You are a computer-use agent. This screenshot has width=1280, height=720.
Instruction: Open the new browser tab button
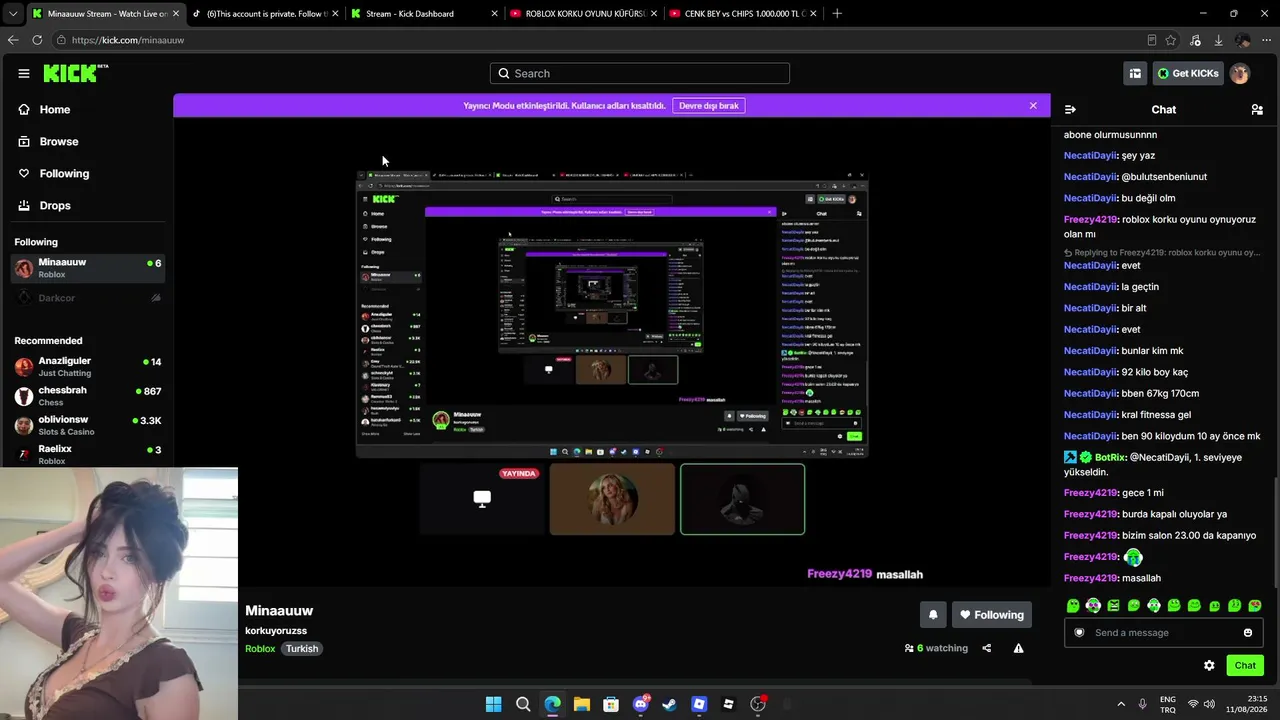tap(837, 13)
